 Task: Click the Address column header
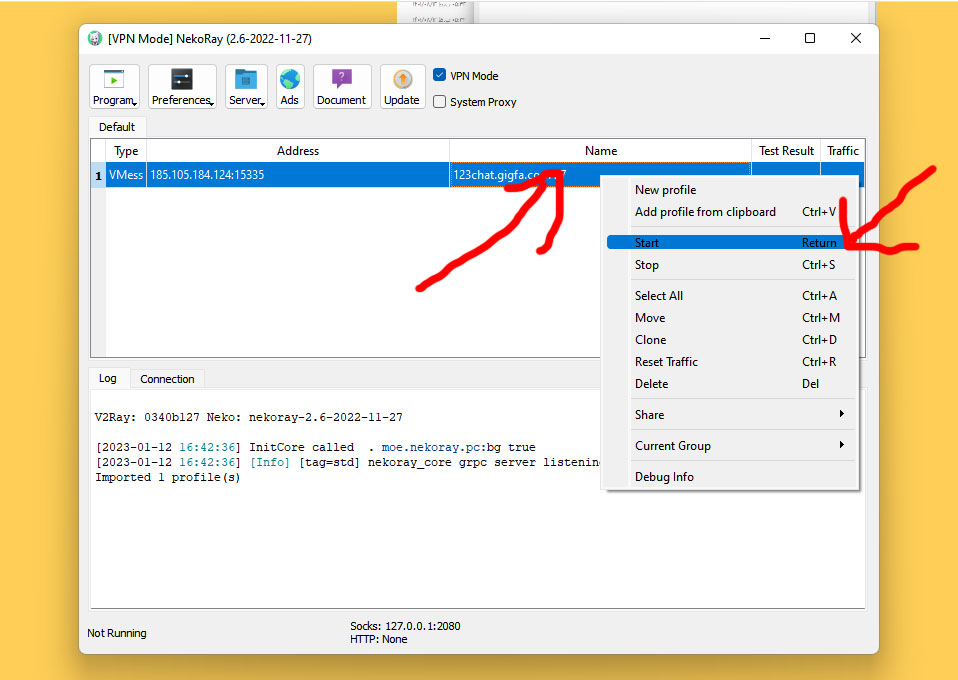coord(298,151)
